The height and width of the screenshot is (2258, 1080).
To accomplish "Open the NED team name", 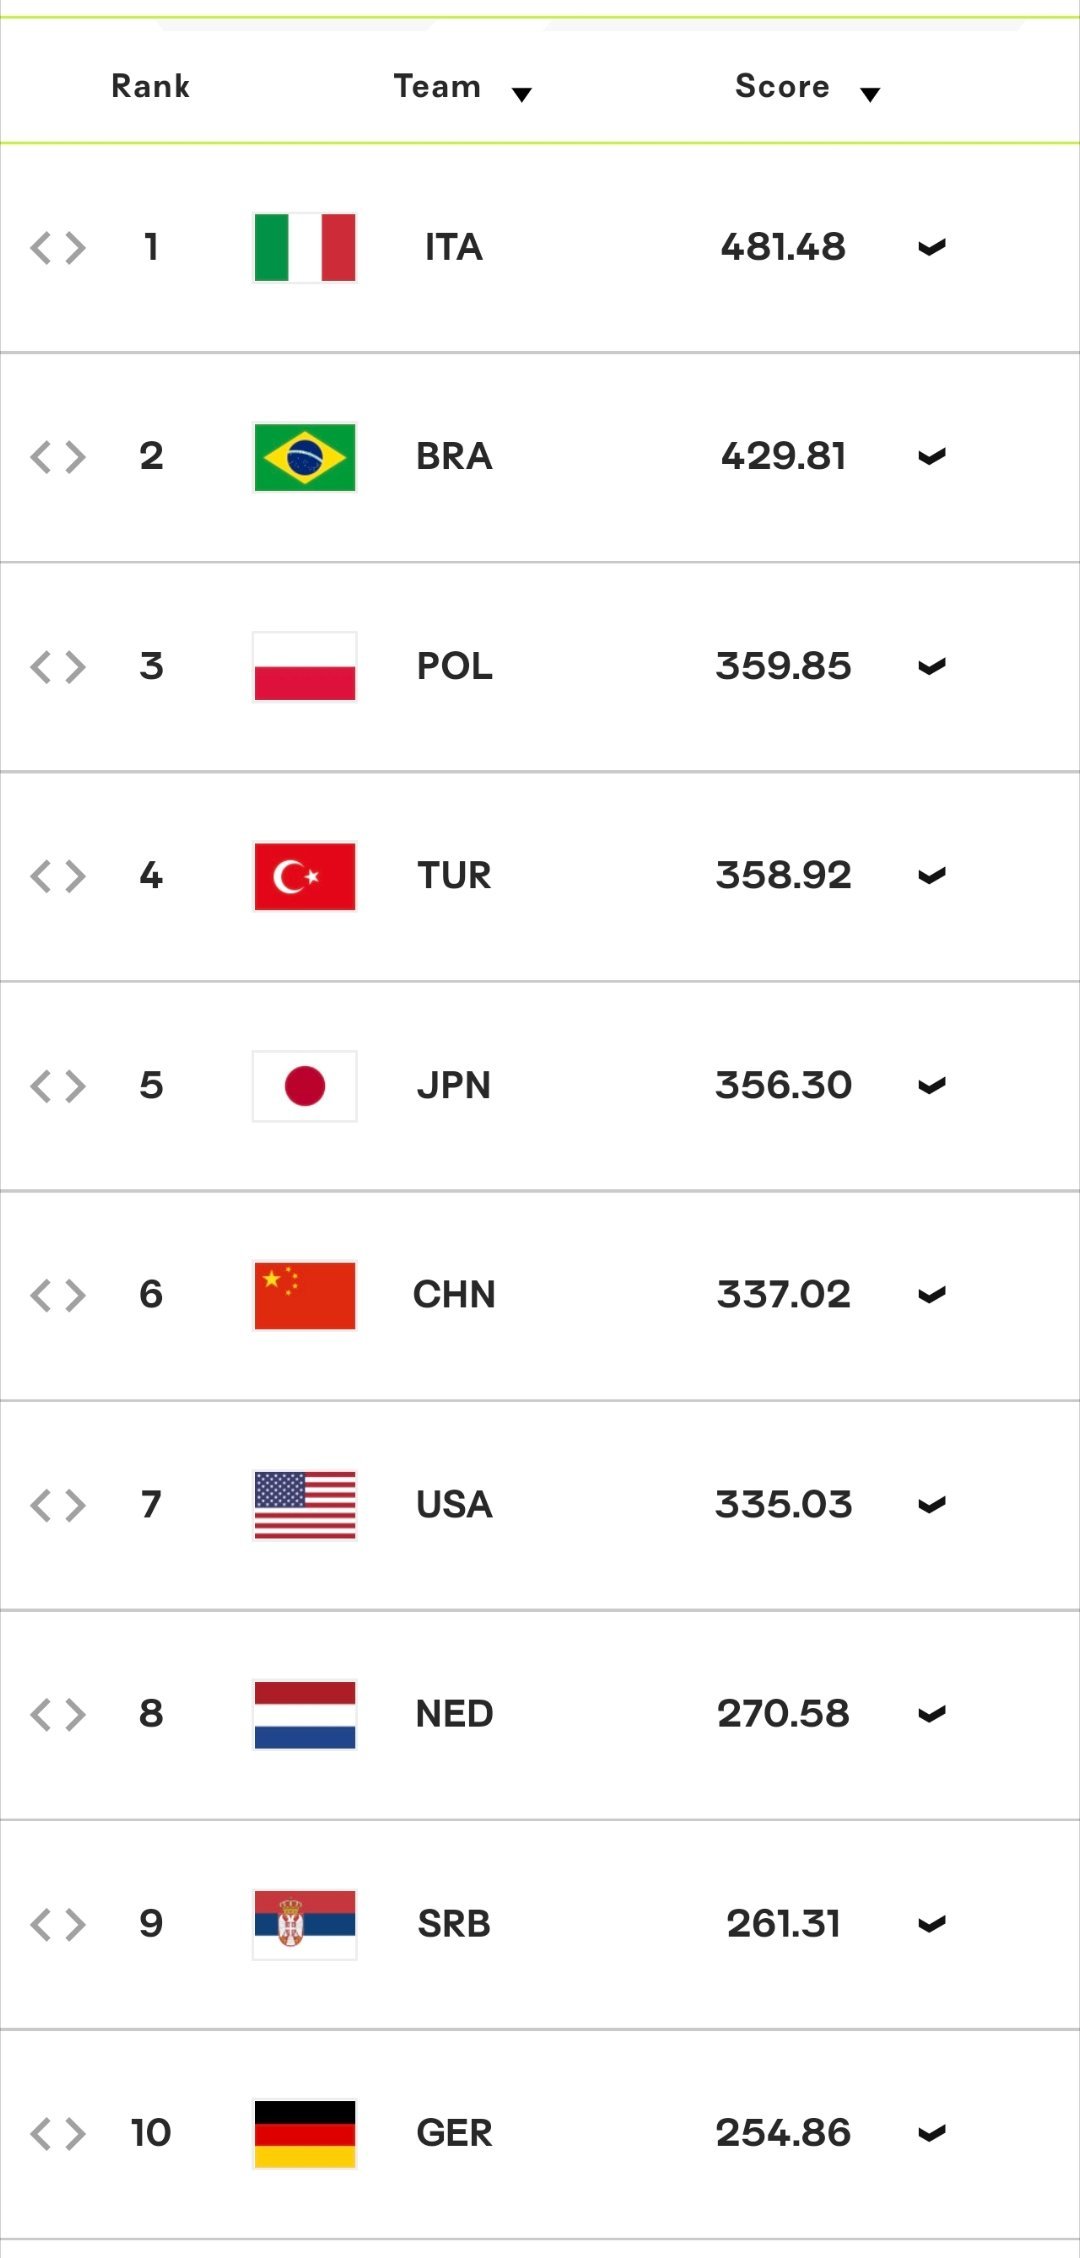I will pyautogui.click(x=454, y=1714).
